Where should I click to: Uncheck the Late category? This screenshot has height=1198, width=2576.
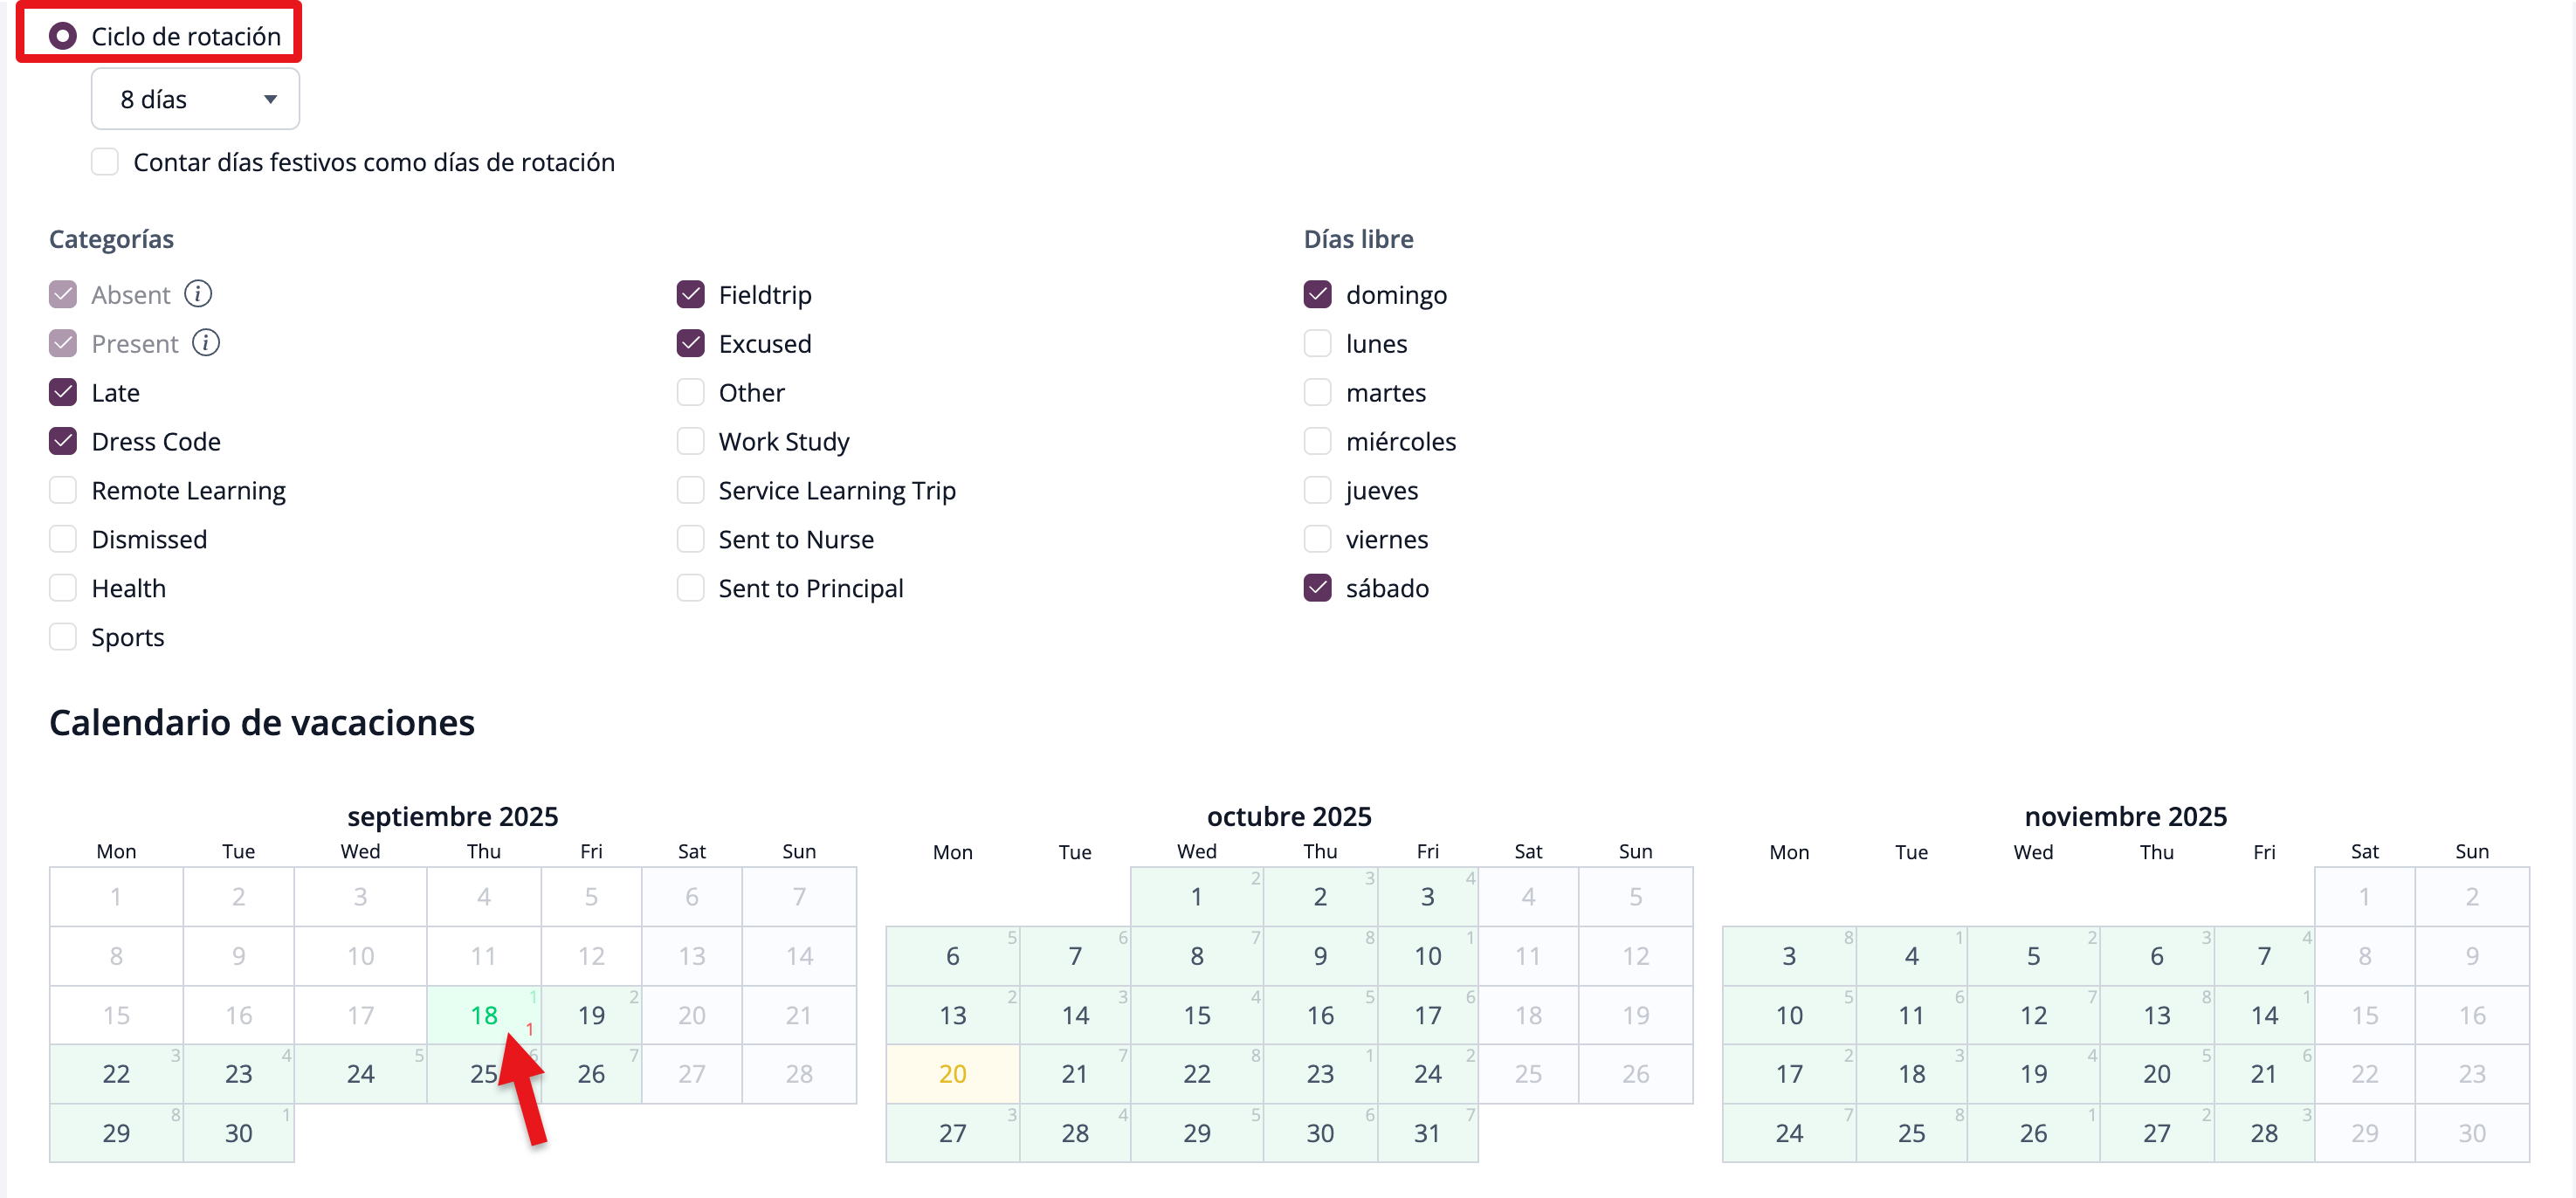(63, 392)
